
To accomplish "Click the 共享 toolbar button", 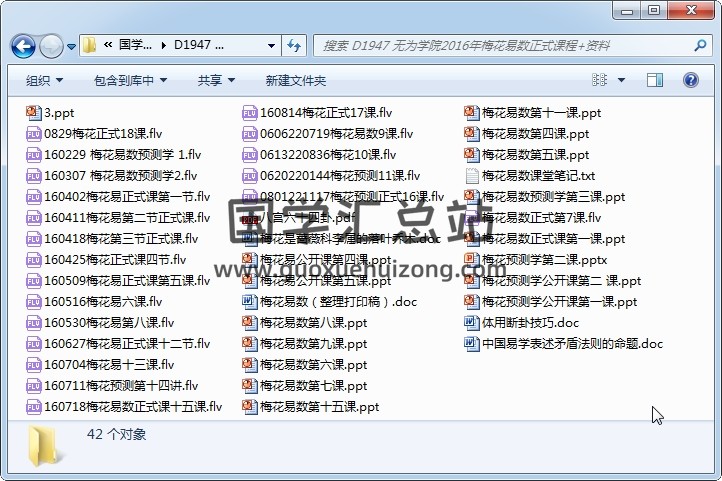I will click(x=215, y=80).
